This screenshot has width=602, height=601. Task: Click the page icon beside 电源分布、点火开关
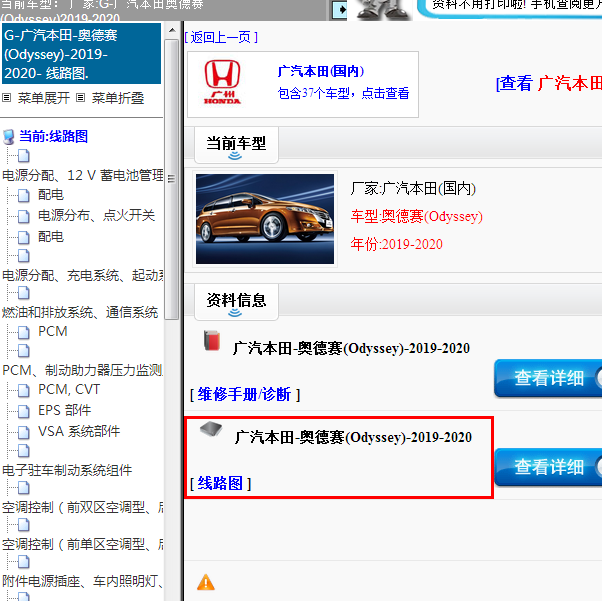24,216
